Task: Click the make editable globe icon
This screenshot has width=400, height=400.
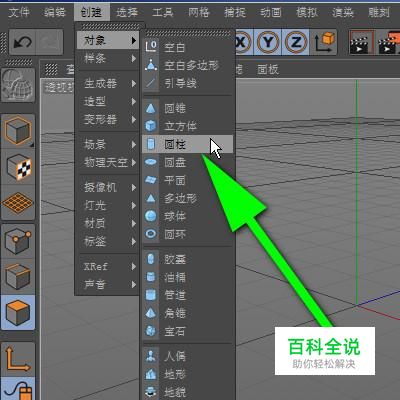Action: [x=18, y=85]
